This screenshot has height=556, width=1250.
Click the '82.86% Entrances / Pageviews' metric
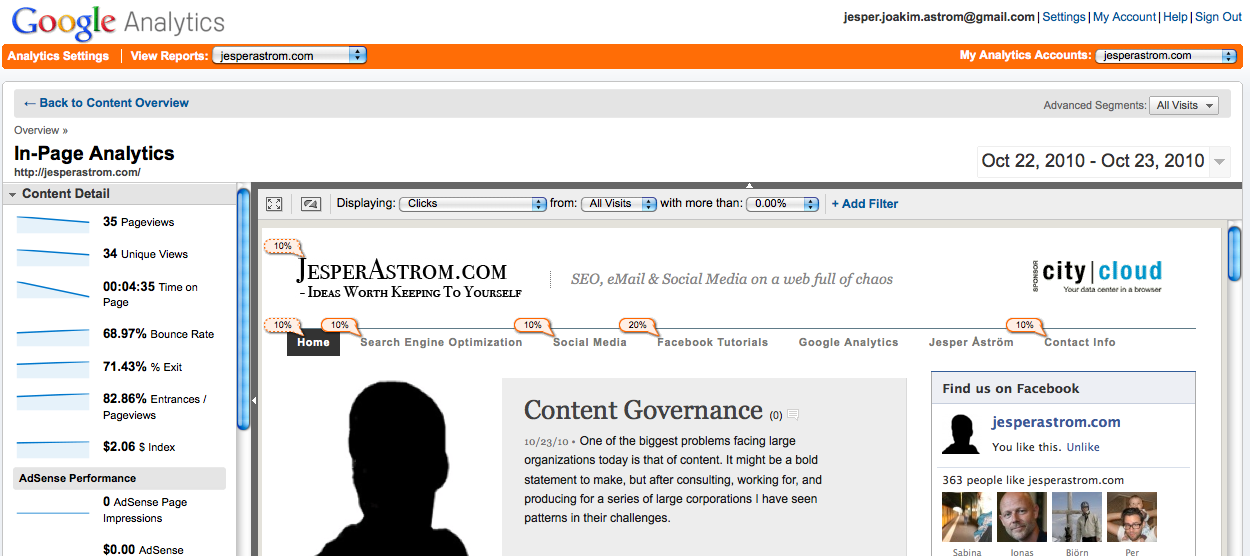click(x=155, y=407)
